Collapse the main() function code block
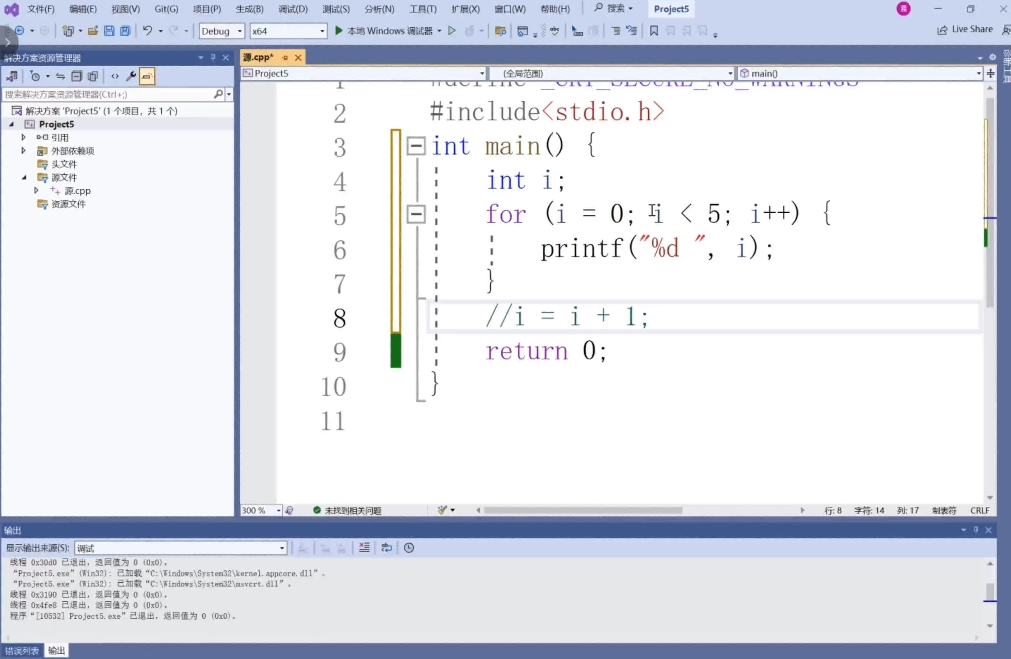The image size is (1011, 659). click(x=416, y=146)
